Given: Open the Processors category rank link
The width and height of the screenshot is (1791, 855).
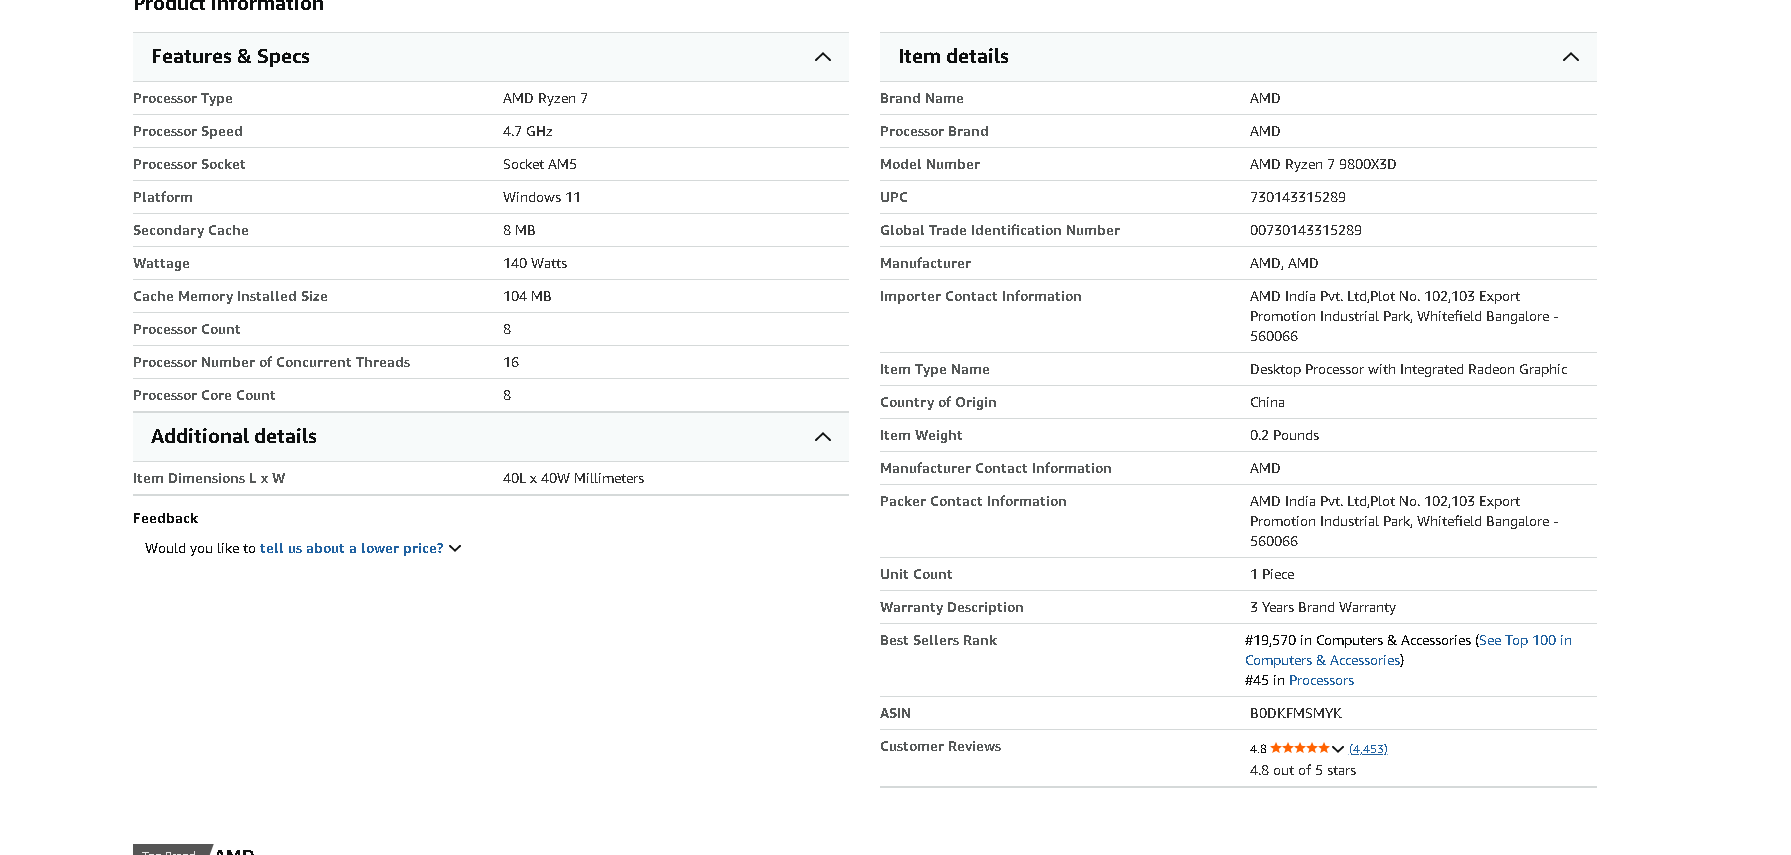Looking at the screenshot, I should (x=1320, y=681).
